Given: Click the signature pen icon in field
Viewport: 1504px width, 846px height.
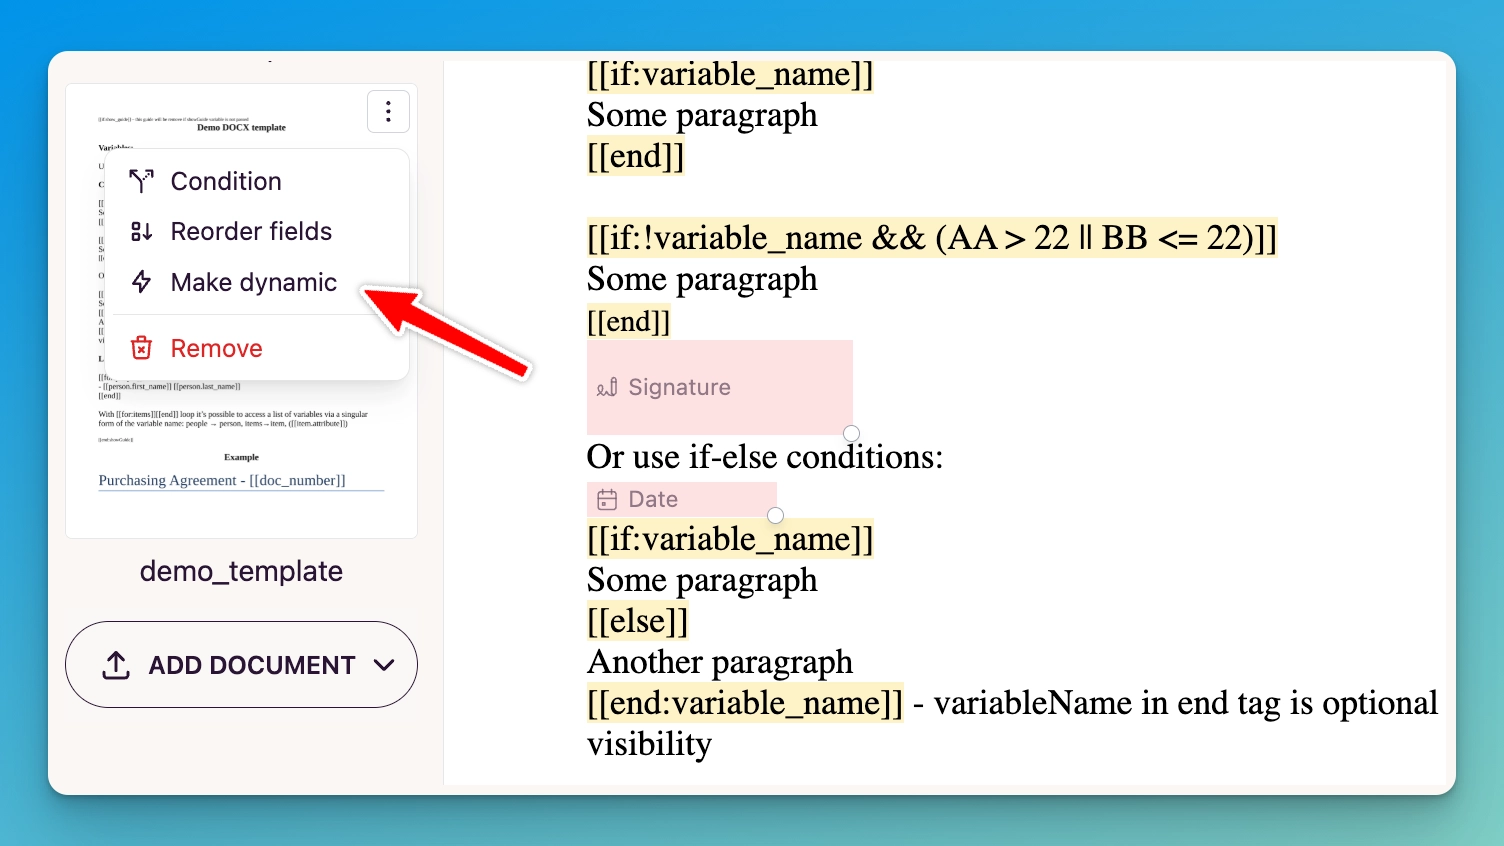Looking at the screenshot, I should pyautogui.click(x=607, y=388).
